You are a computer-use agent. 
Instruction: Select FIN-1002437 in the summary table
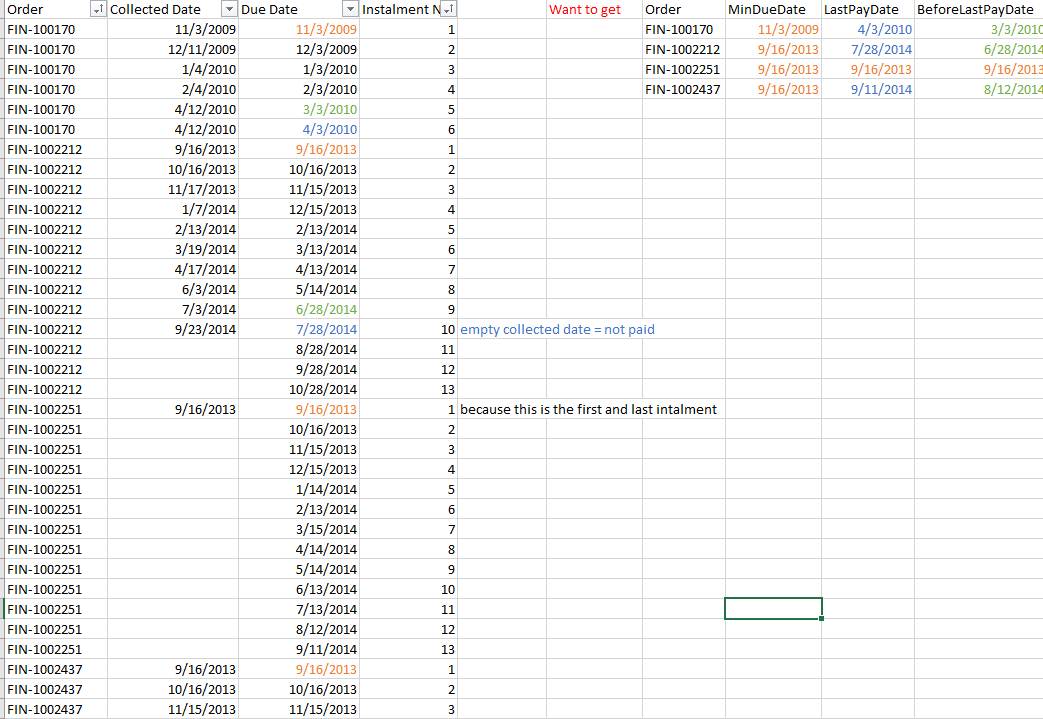683,89
